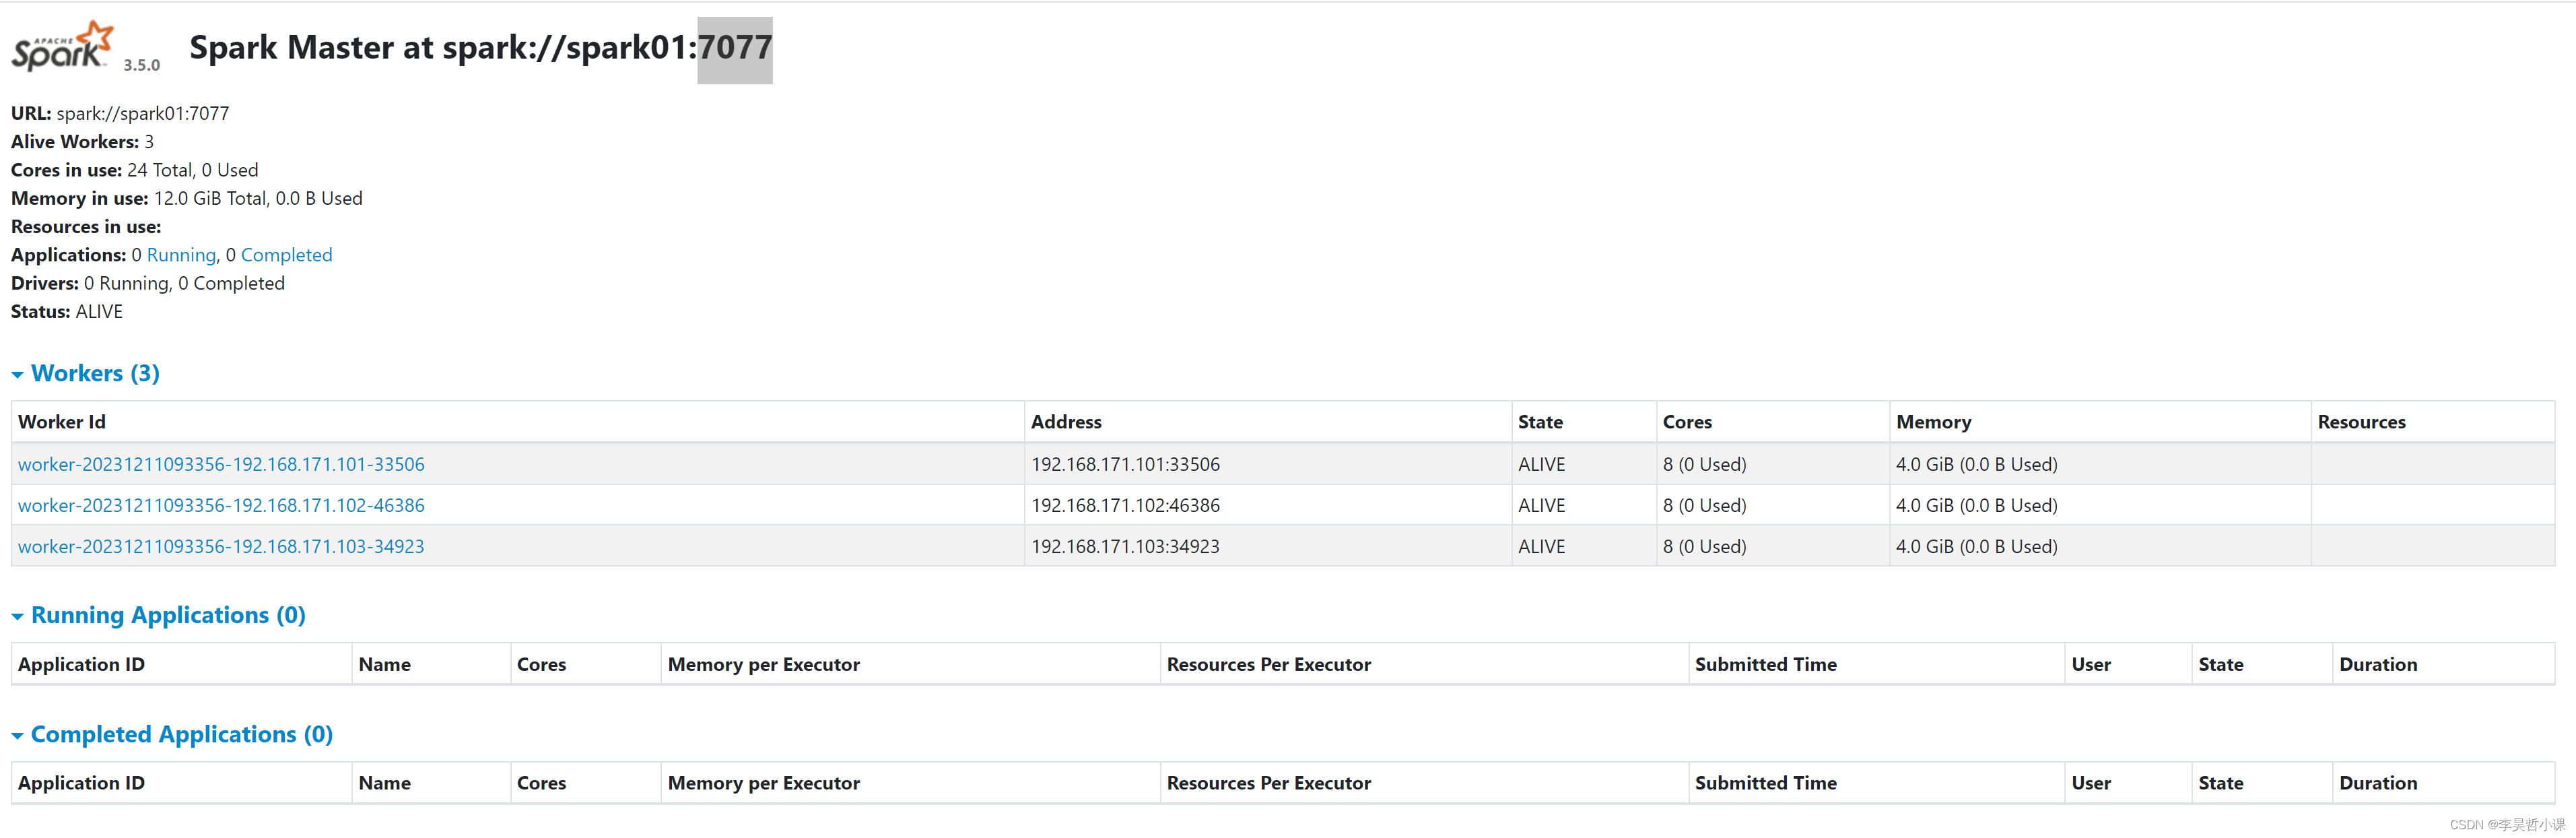The image size is (2576, 838).
Task: Open the Running applications link in summary
Action: pyautogui.click(x=181, y=255)
